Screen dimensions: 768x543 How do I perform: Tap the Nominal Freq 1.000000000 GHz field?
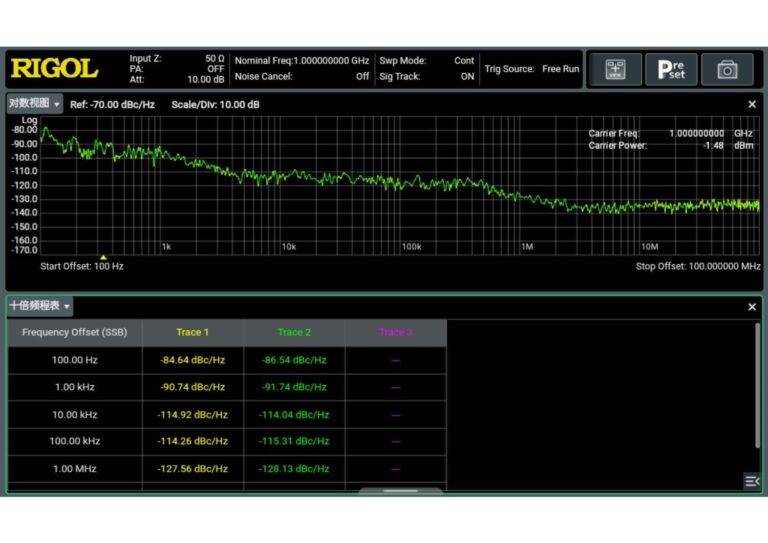coord(302,61)
